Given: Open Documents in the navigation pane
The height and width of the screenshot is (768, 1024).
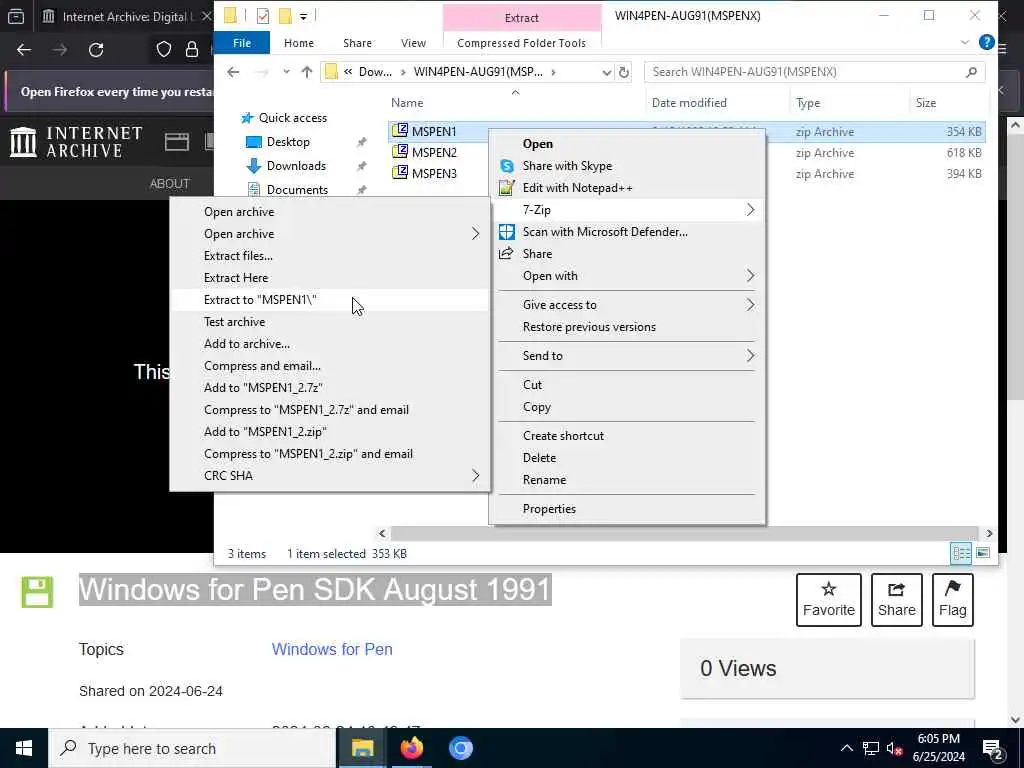Looking at the screenshot, I should point(287,189).
